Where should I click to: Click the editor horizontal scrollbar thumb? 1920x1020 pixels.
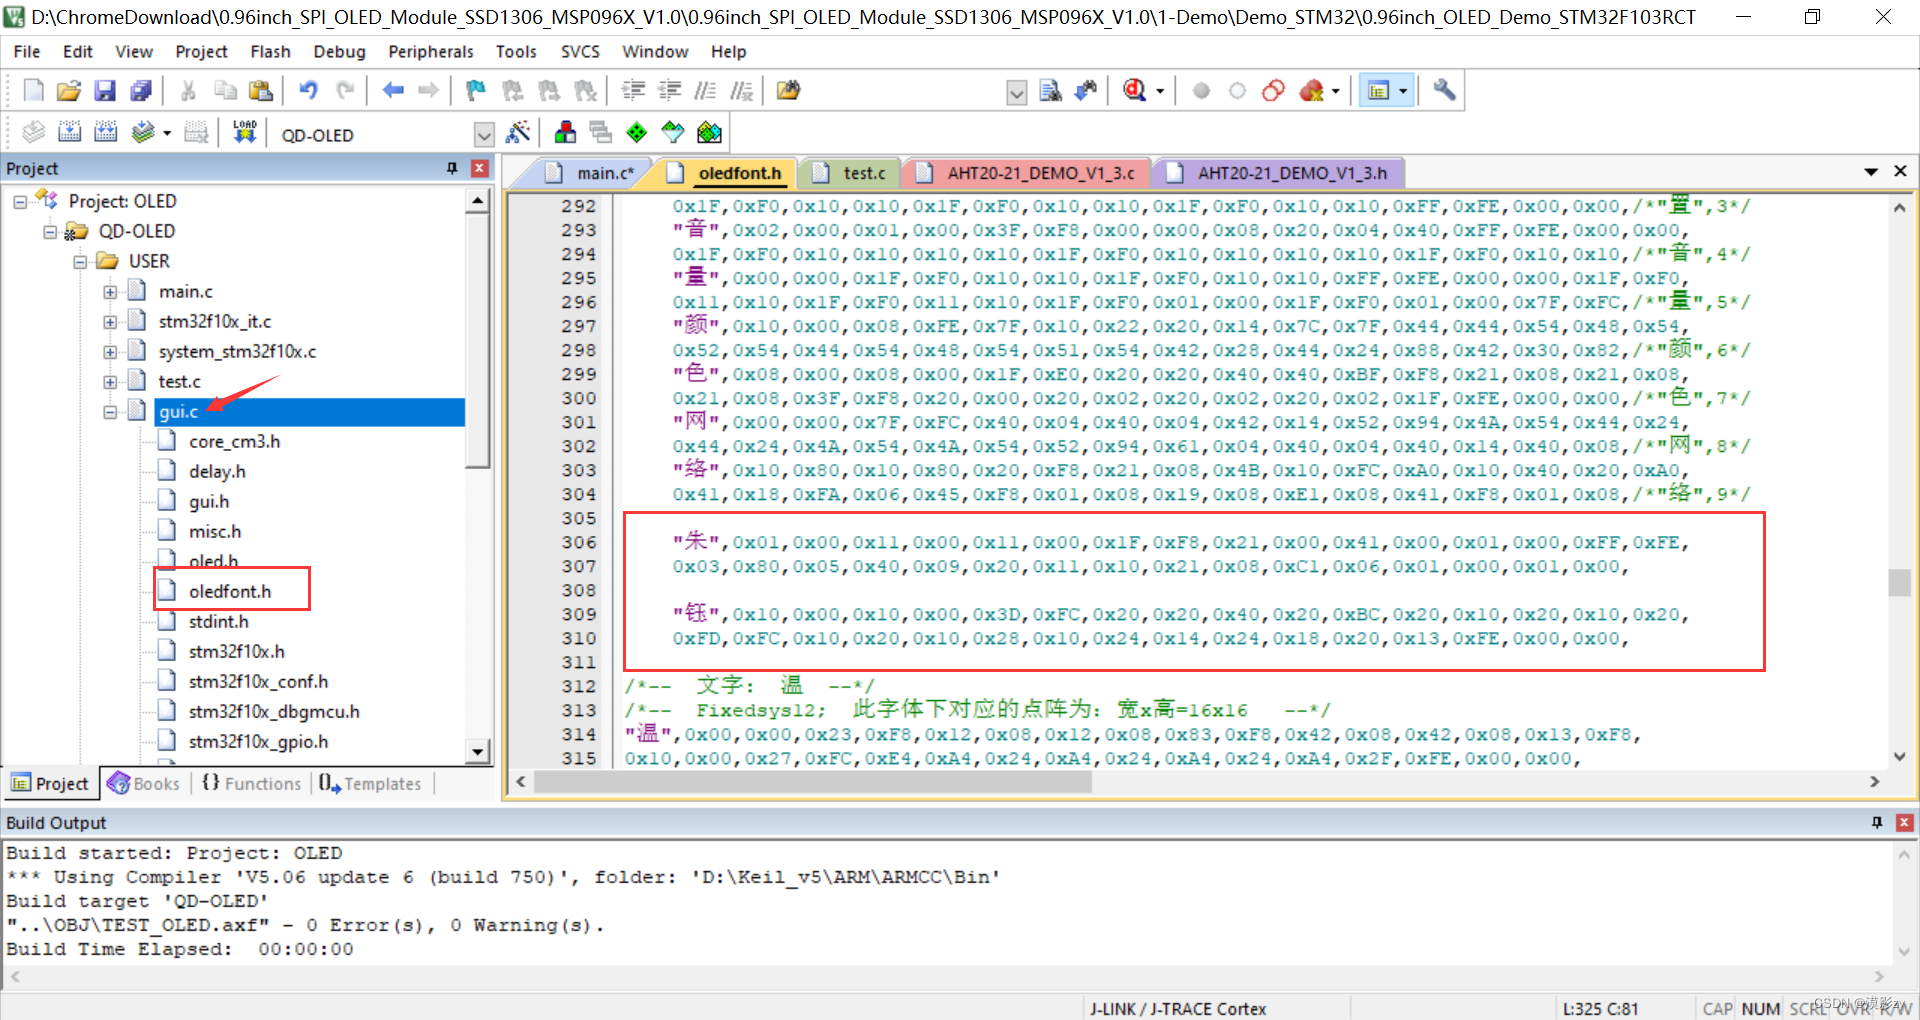coord(812,782)
